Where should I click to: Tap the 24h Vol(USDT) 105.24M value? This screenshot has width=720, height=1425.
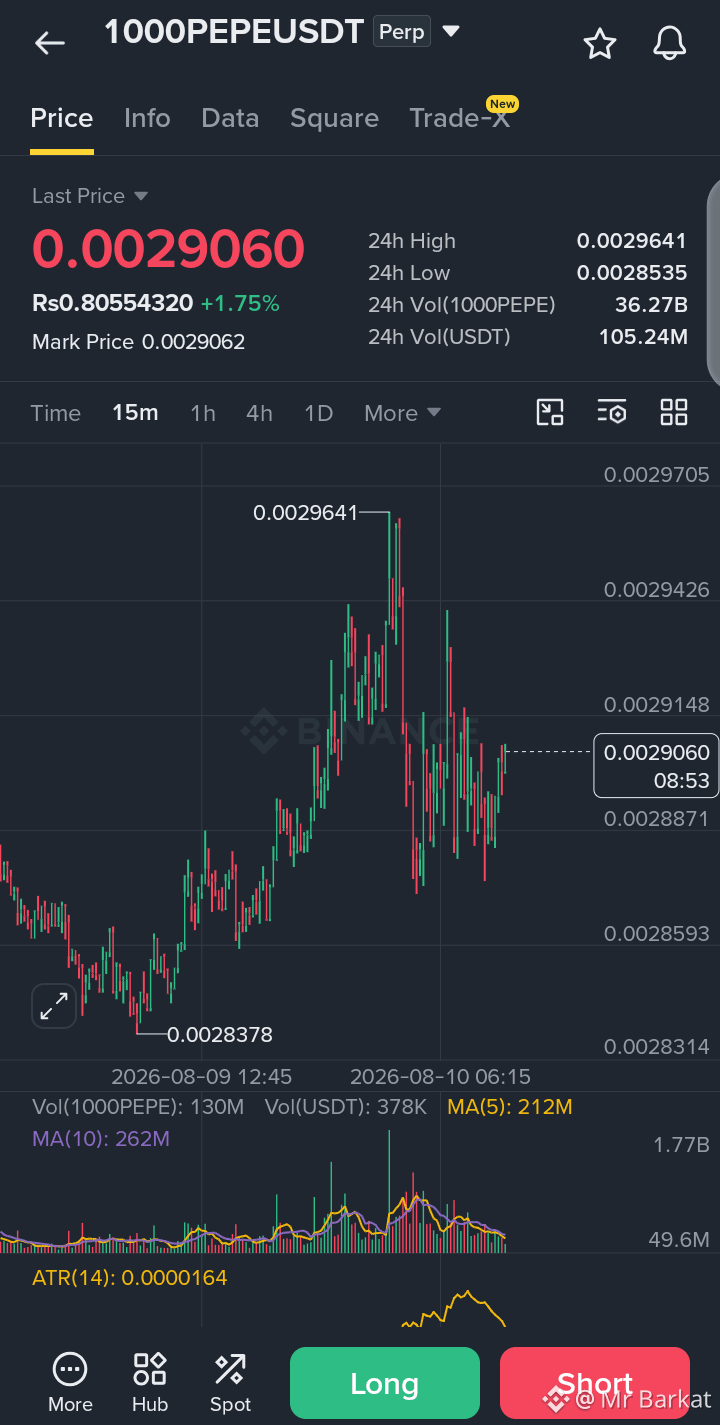click(643, 337)
